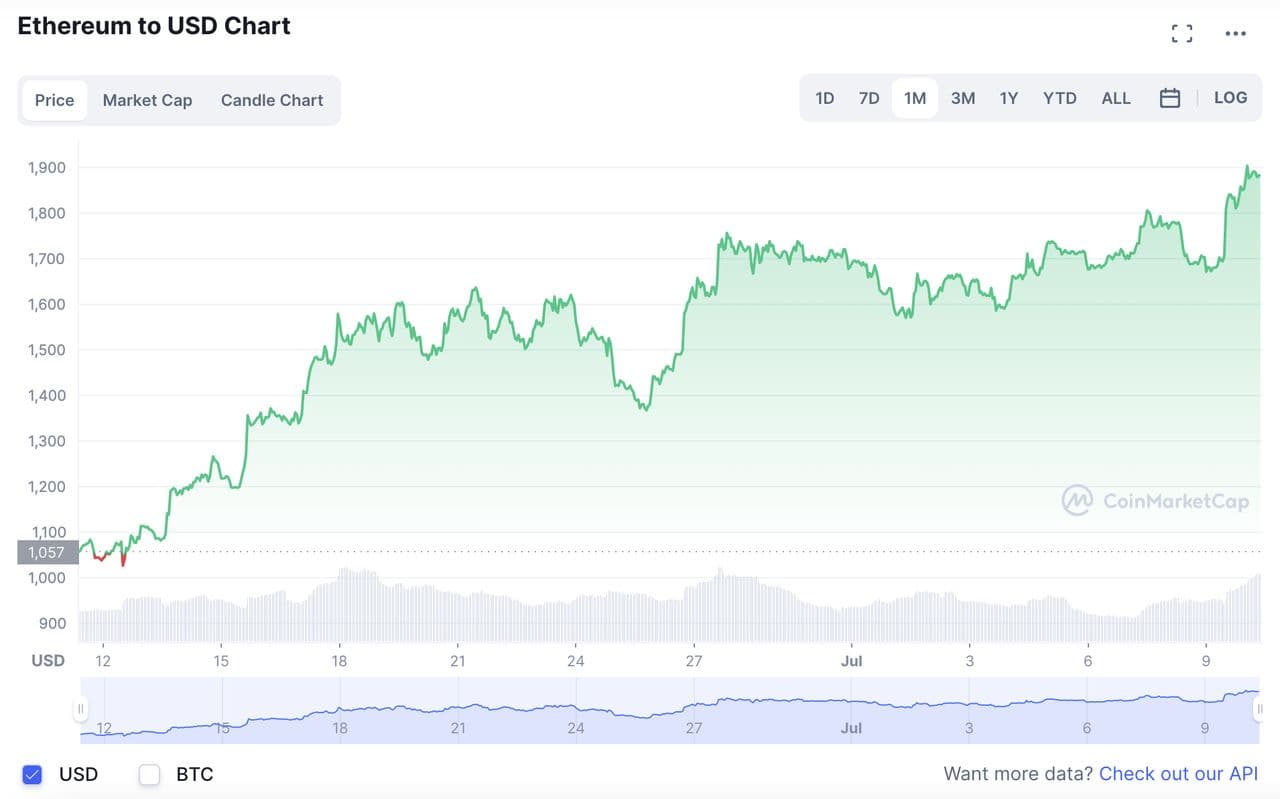Open the calendar date range picker
This screenshot has height=799, width=1280.
click(x=1170, y=98)
